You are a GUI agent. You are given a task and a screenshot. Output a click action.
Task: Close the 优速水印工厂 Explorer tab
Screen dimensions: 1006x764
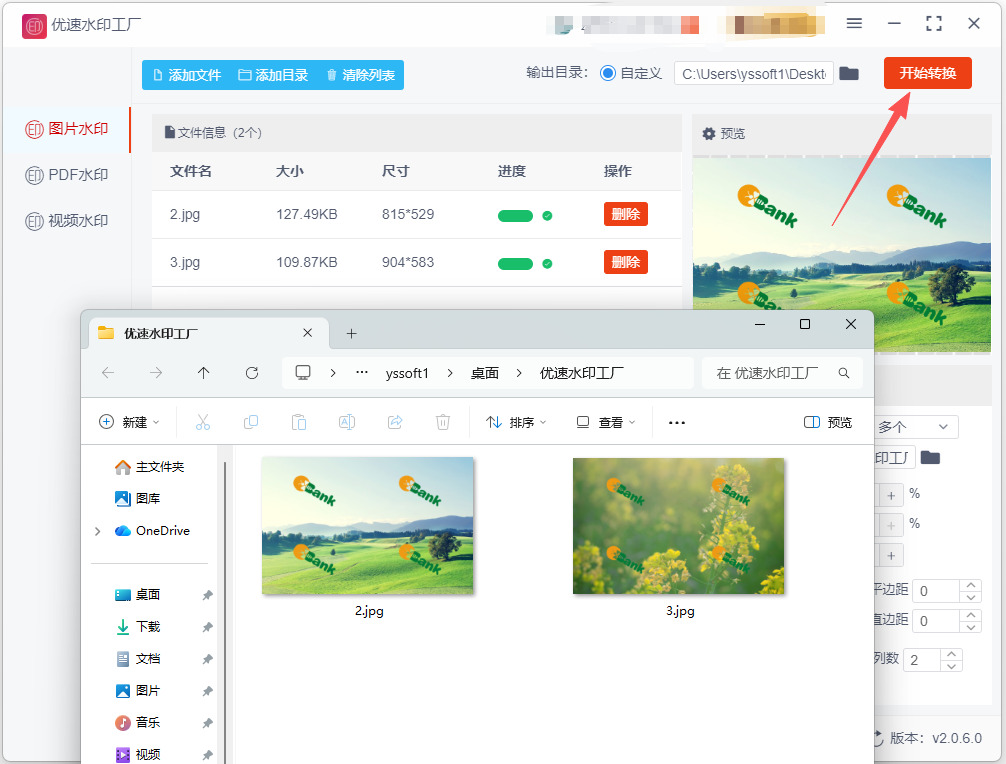(x=308, y=333)
